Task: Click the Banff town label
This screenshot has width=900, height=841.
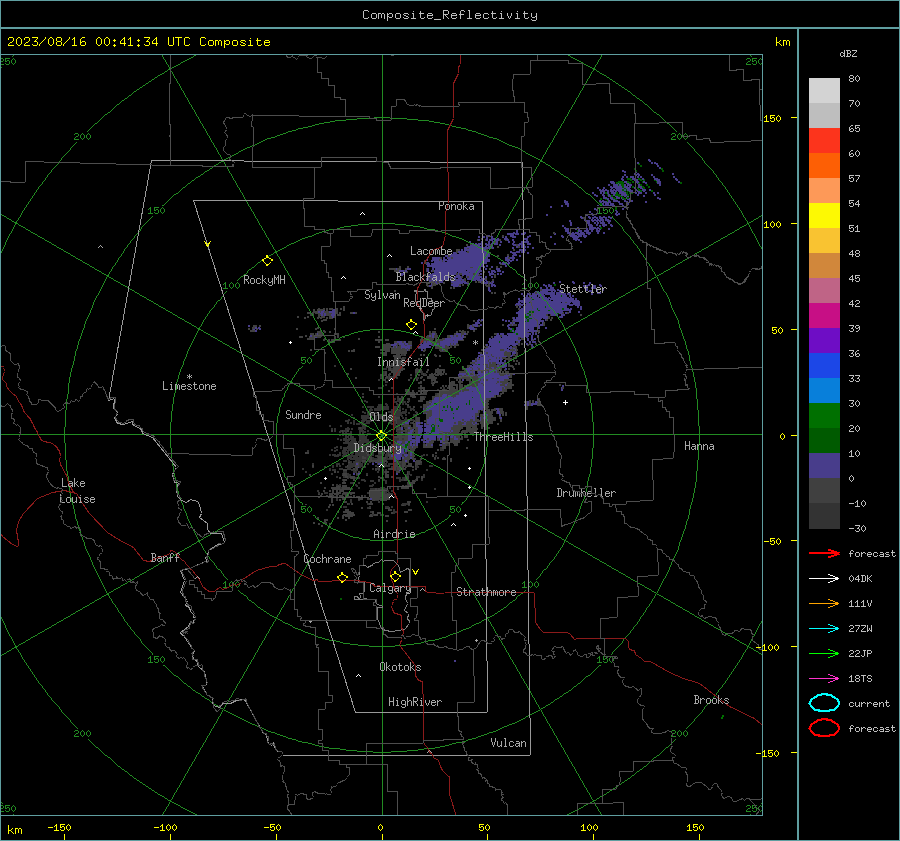Action: (x=165, y=558)
